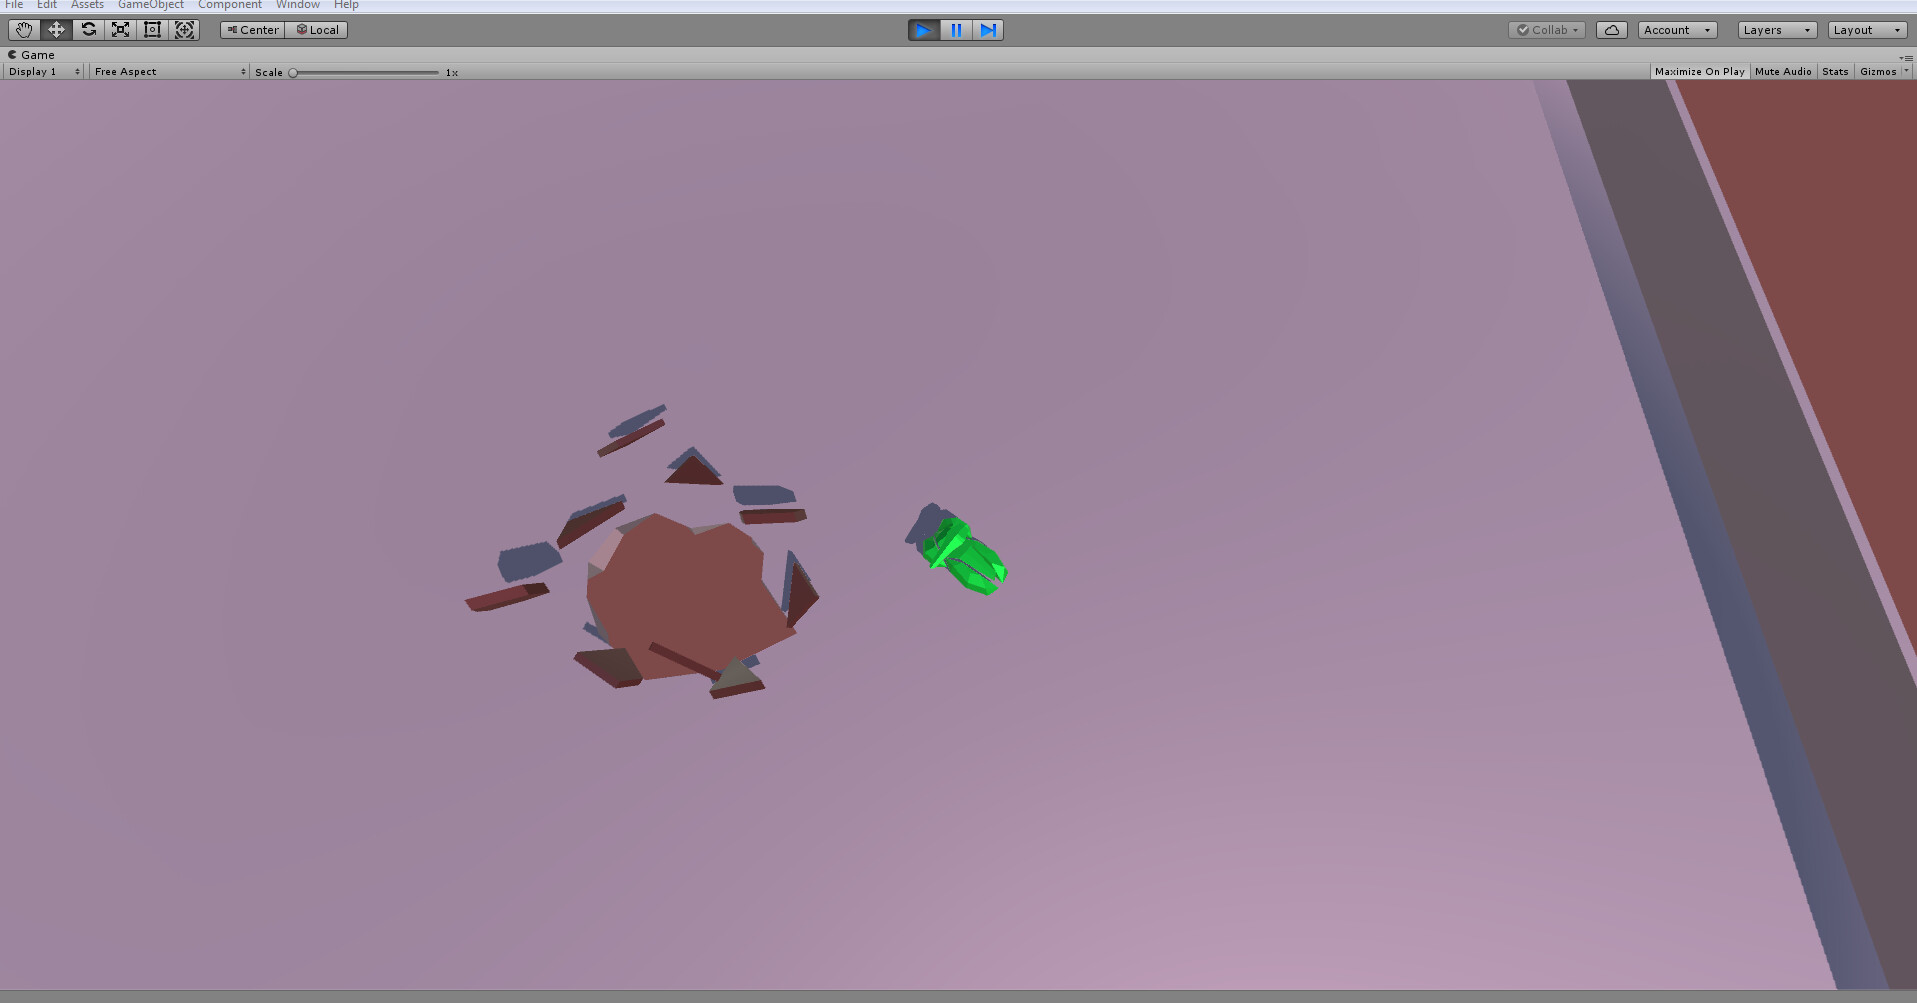Select the Move tool
Screen dimensions: 1917x1003
pyautogui.click(x=56, y=30)
